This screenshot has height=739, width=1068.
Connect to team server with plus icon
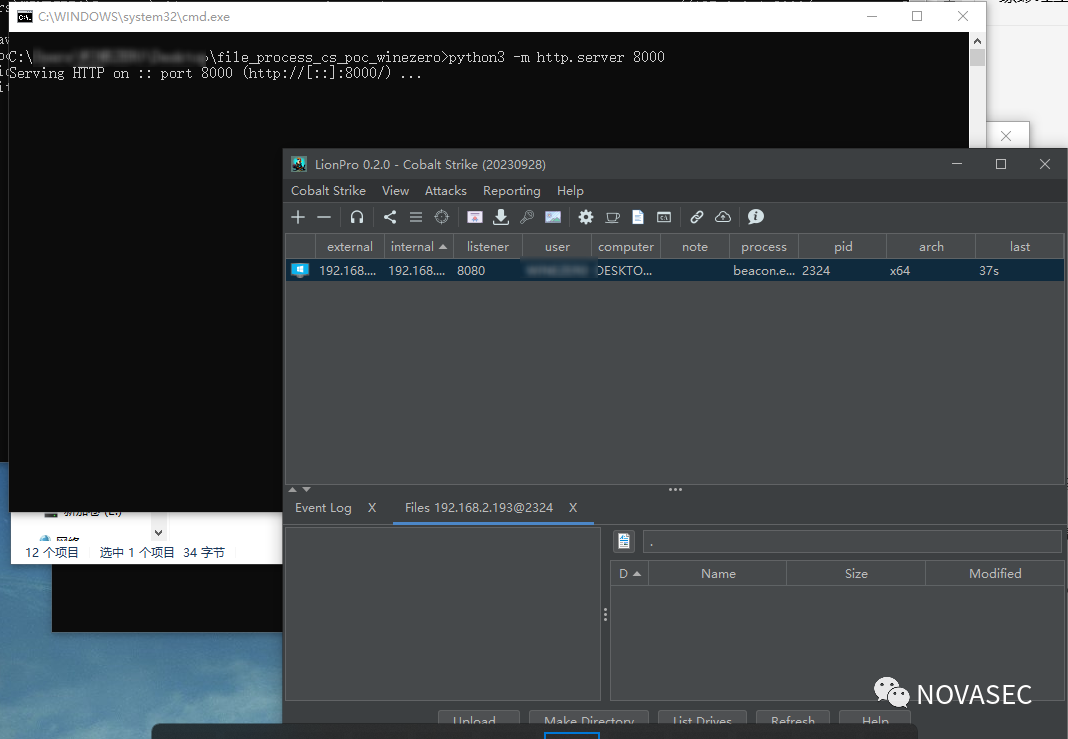(x=298, y=217)
